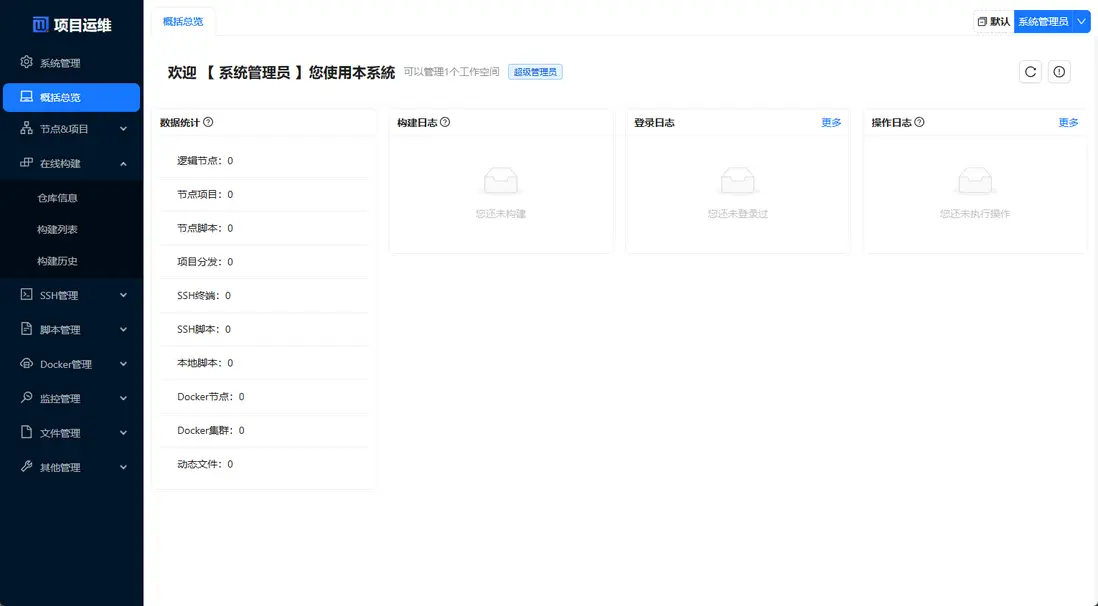1098x606 pixels.
Task: Select the 概括总览 tab
Action: pos(183,22)
